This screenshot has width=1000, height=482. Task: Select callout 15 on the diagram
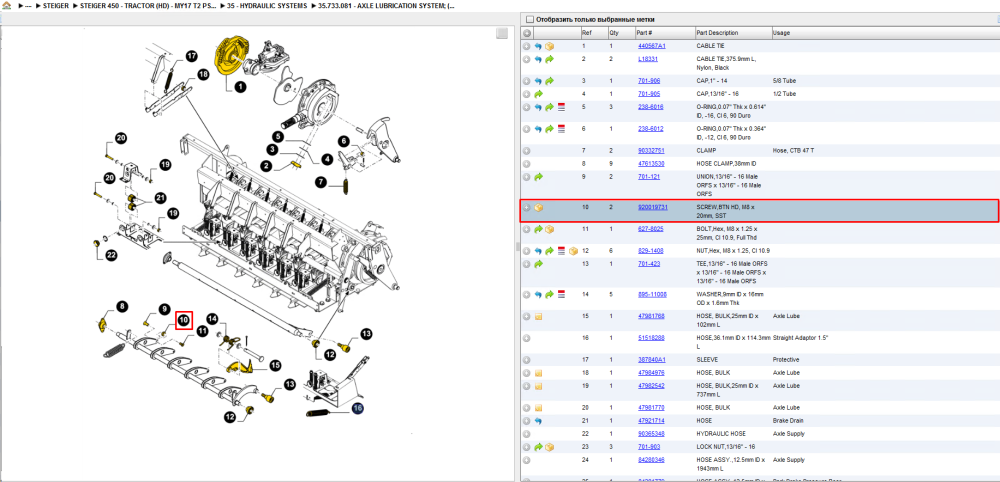[275, 365]
